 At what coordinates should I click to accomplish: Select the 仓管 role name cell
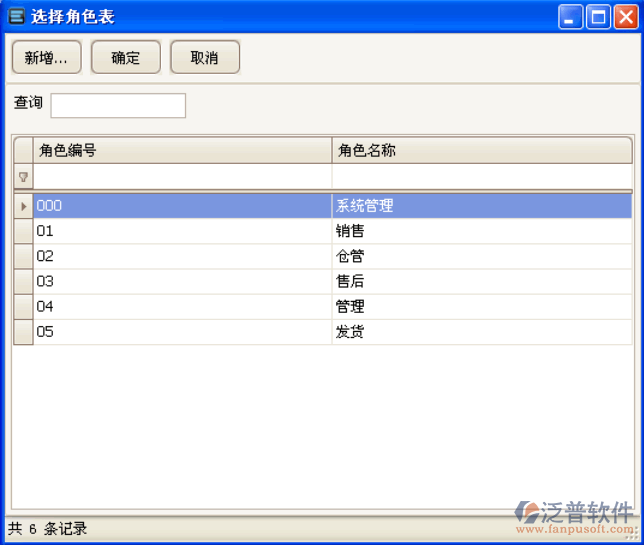click(482, 256)
